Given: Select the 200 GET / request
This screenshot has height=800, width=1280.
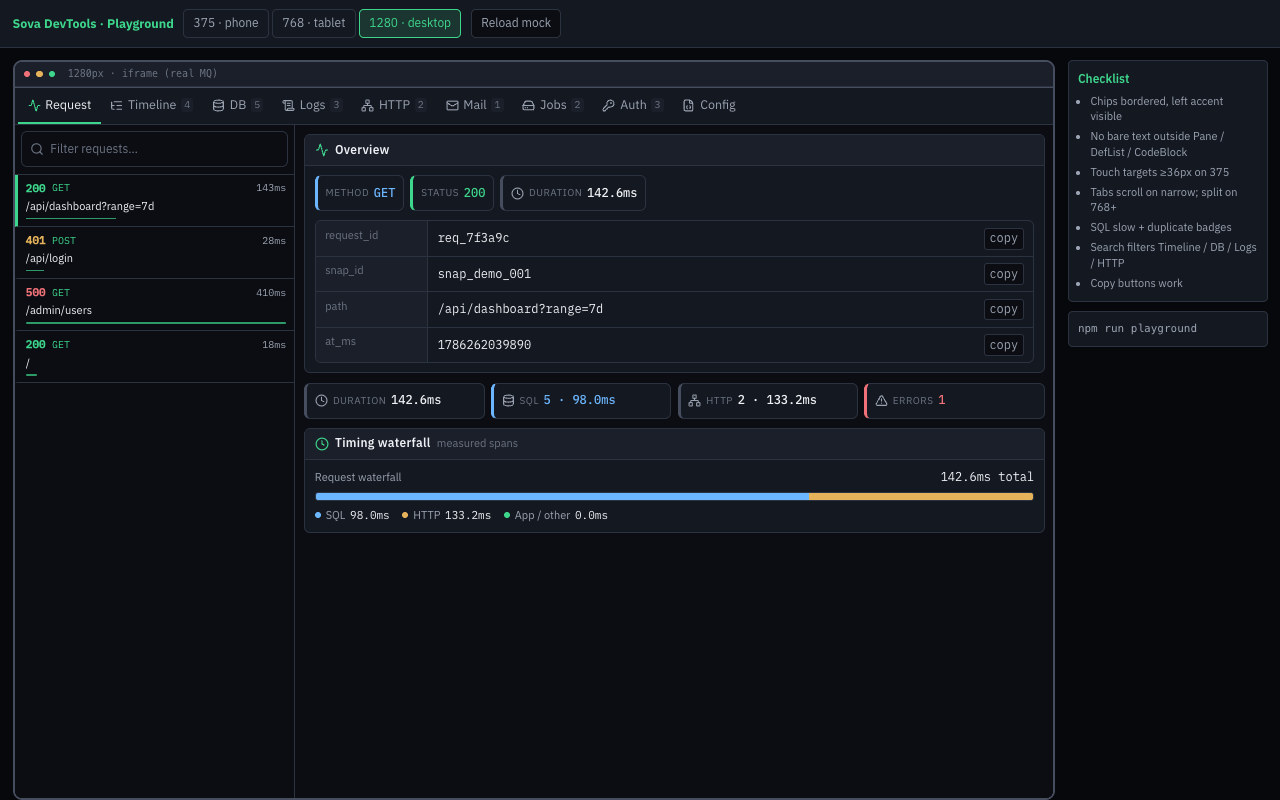Looking at the screenshot, I should 155,357.
